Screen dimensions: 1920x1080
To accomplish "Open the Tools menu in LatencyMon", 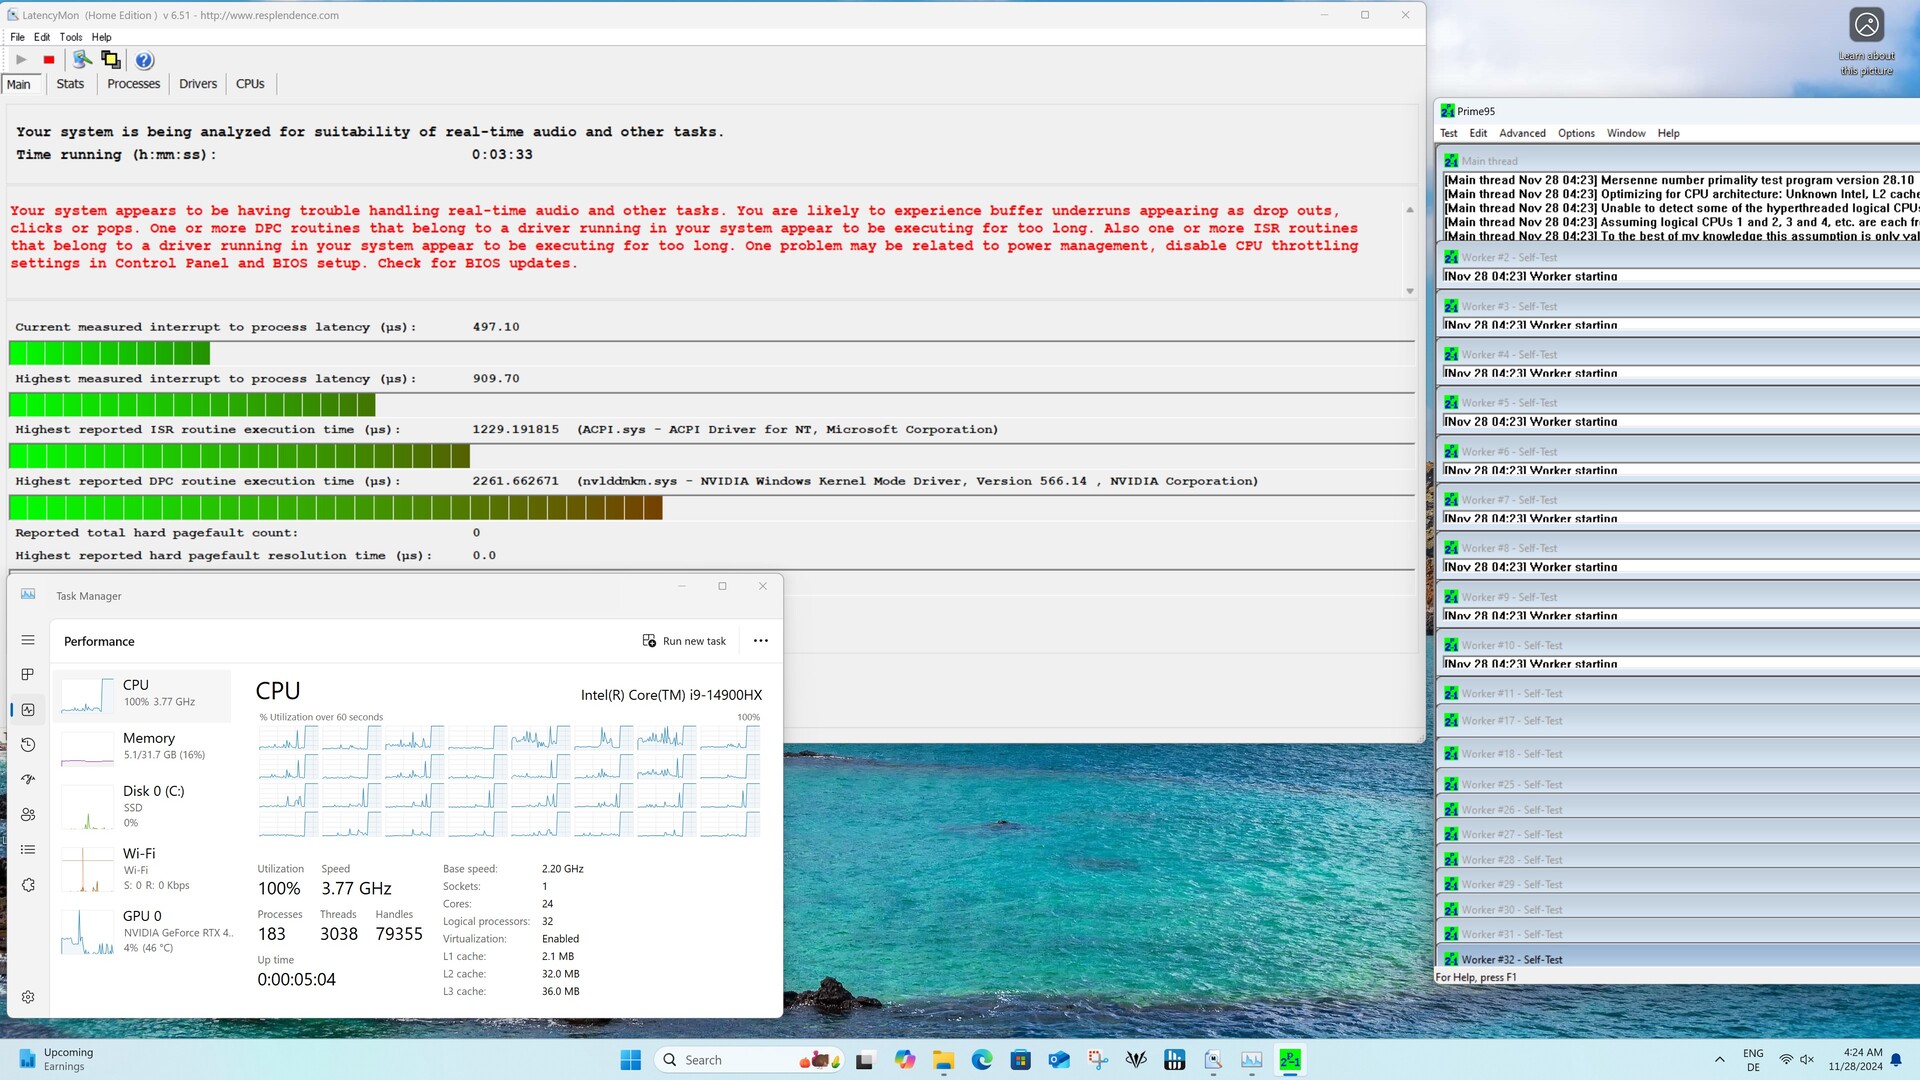I will 70,37.
